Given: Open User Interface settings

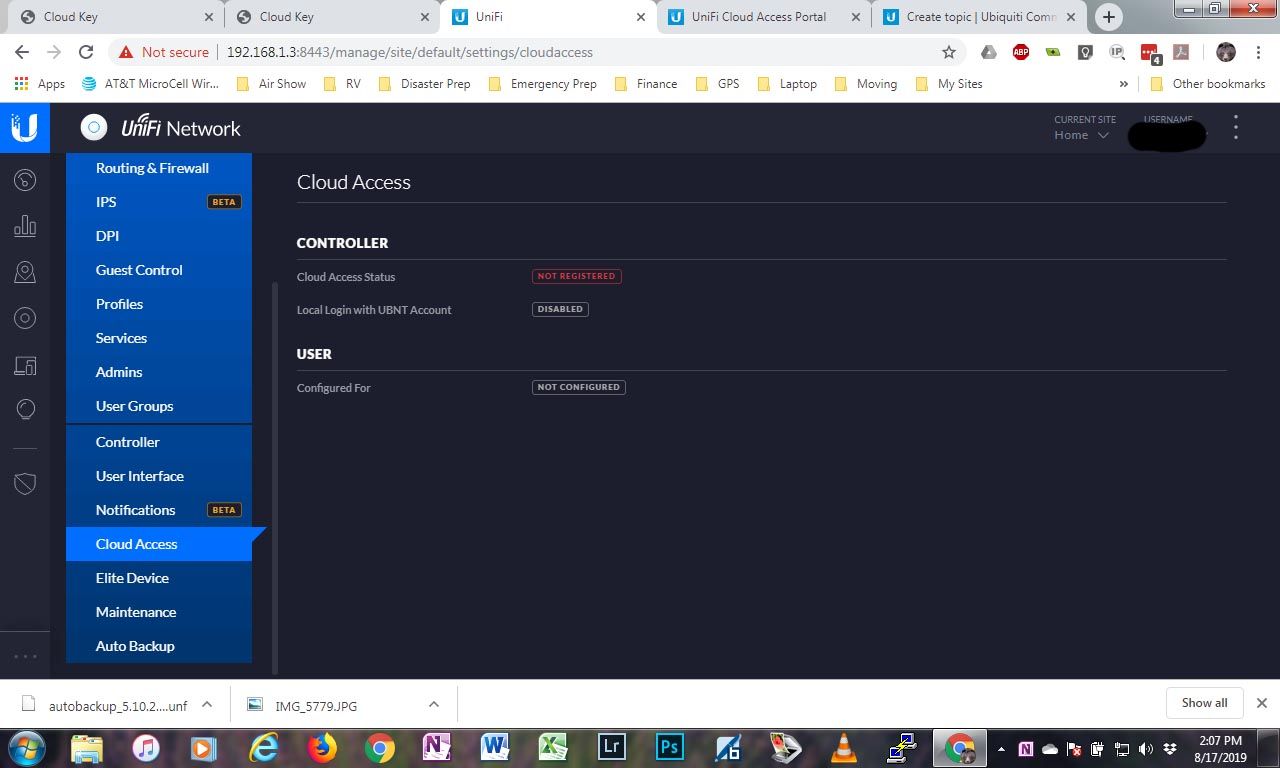Looking at the screenshot, I should coord(159,476).
